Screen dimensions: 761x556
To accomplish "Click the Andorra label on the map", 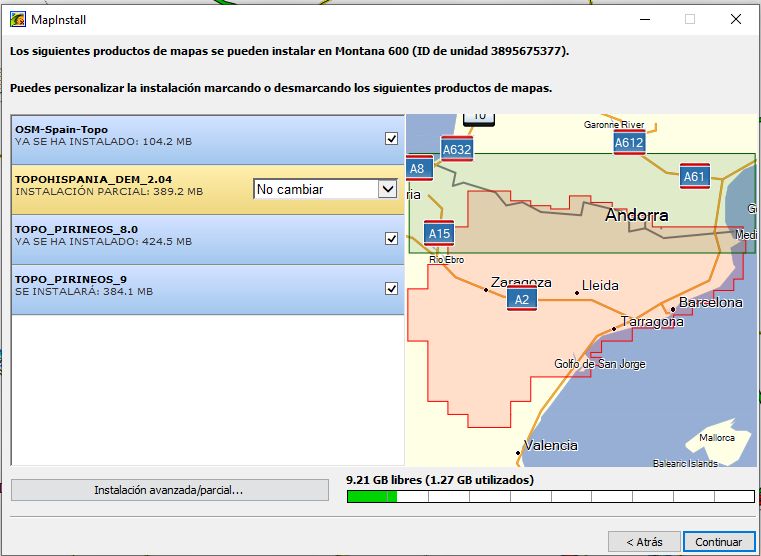I will click(x=637, y=215).
